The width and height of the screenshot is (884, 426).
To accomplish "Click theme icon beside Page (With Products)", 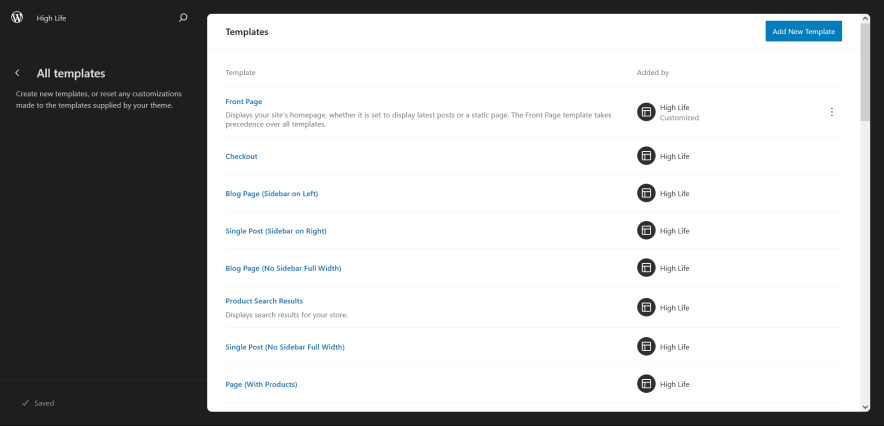I will 646,384.
